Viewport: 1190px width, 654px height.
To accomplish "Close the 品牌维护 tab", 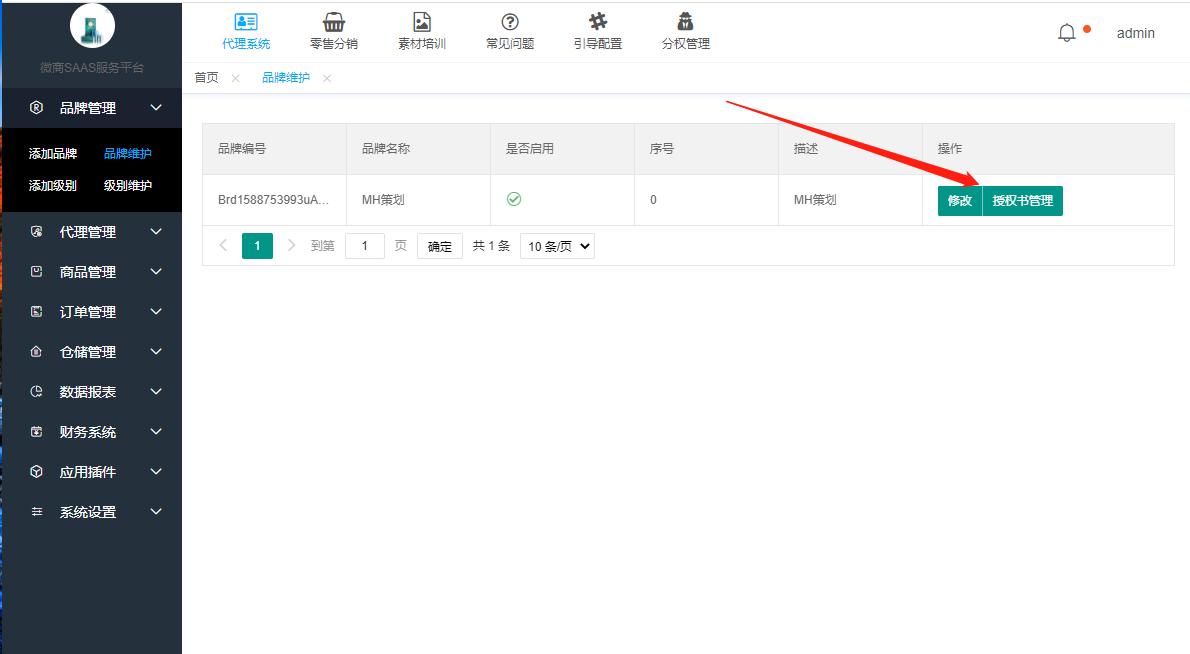I will (327, 78).
